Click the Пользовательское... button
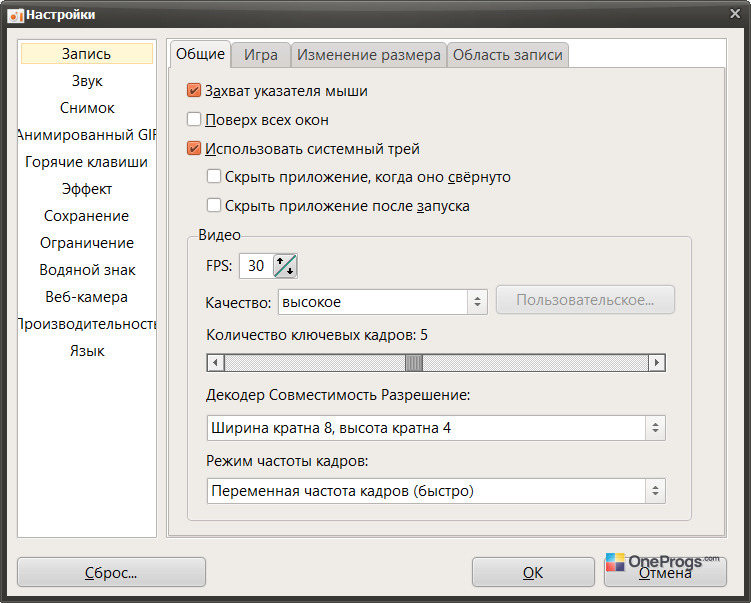 coord(585,300)
